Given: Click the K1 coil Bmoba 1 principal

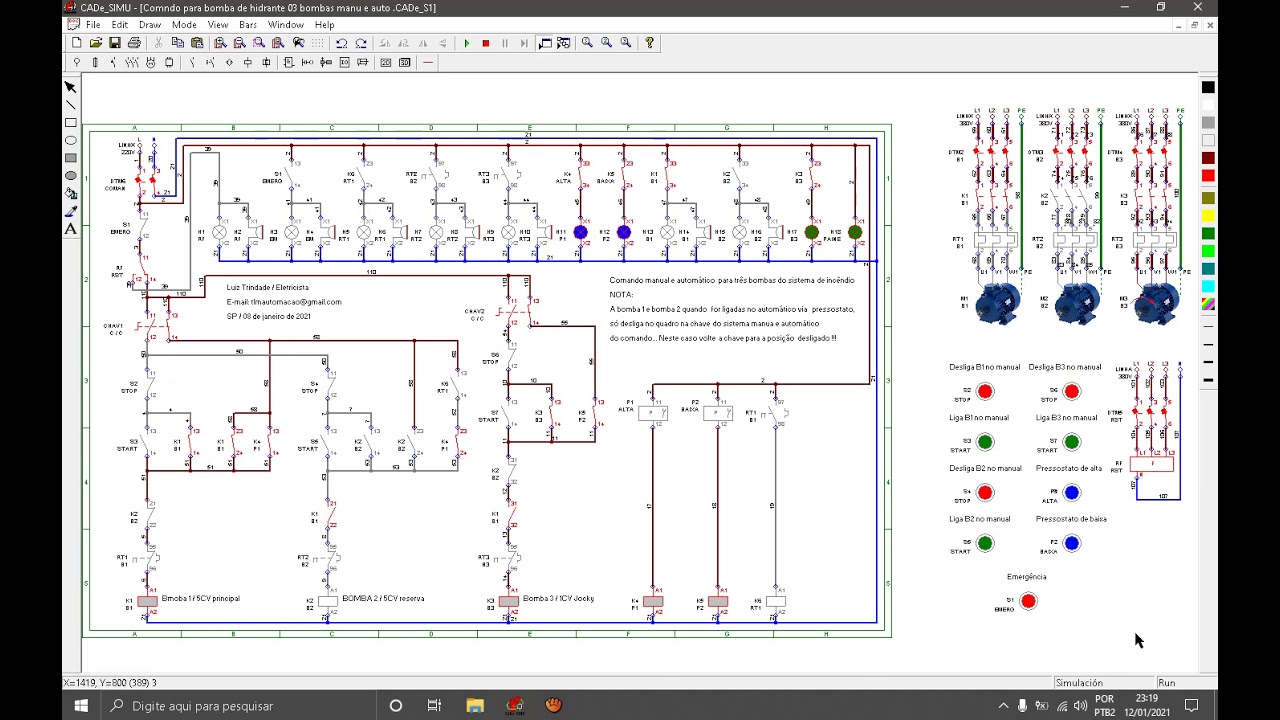Looking at the screenshot, I should (x=147, y=602).
